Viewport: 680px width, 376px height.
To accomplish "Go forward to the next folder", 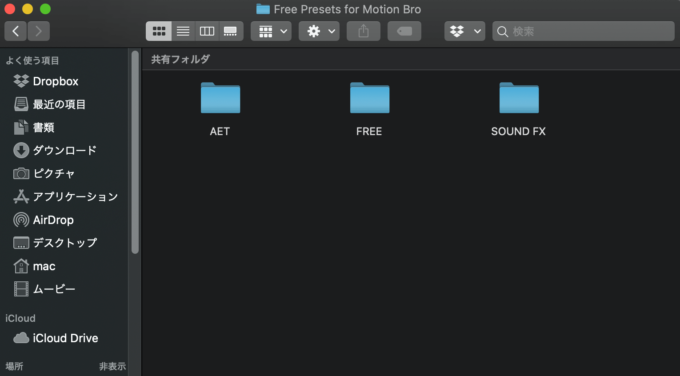I will (39, 31).
